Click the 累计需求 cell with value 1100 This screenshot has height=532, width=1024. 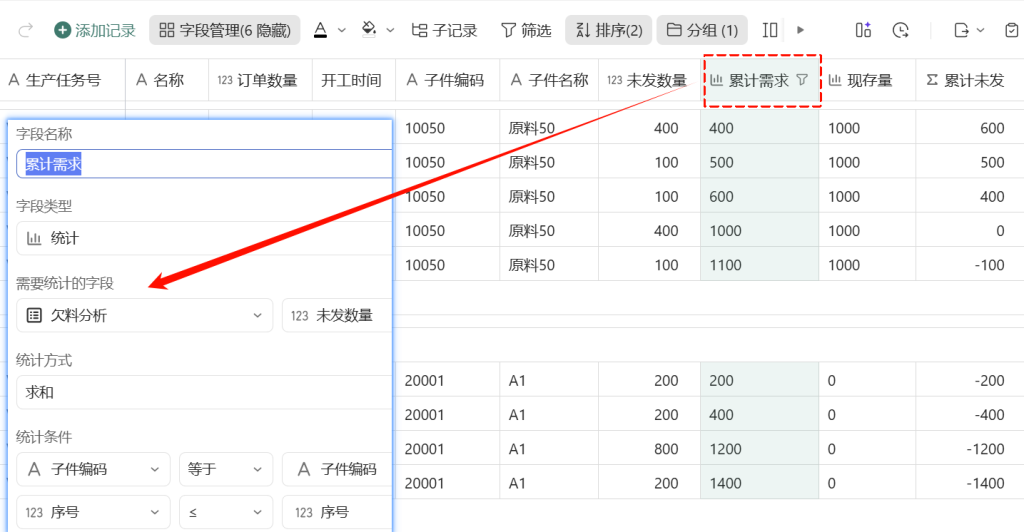760,264
